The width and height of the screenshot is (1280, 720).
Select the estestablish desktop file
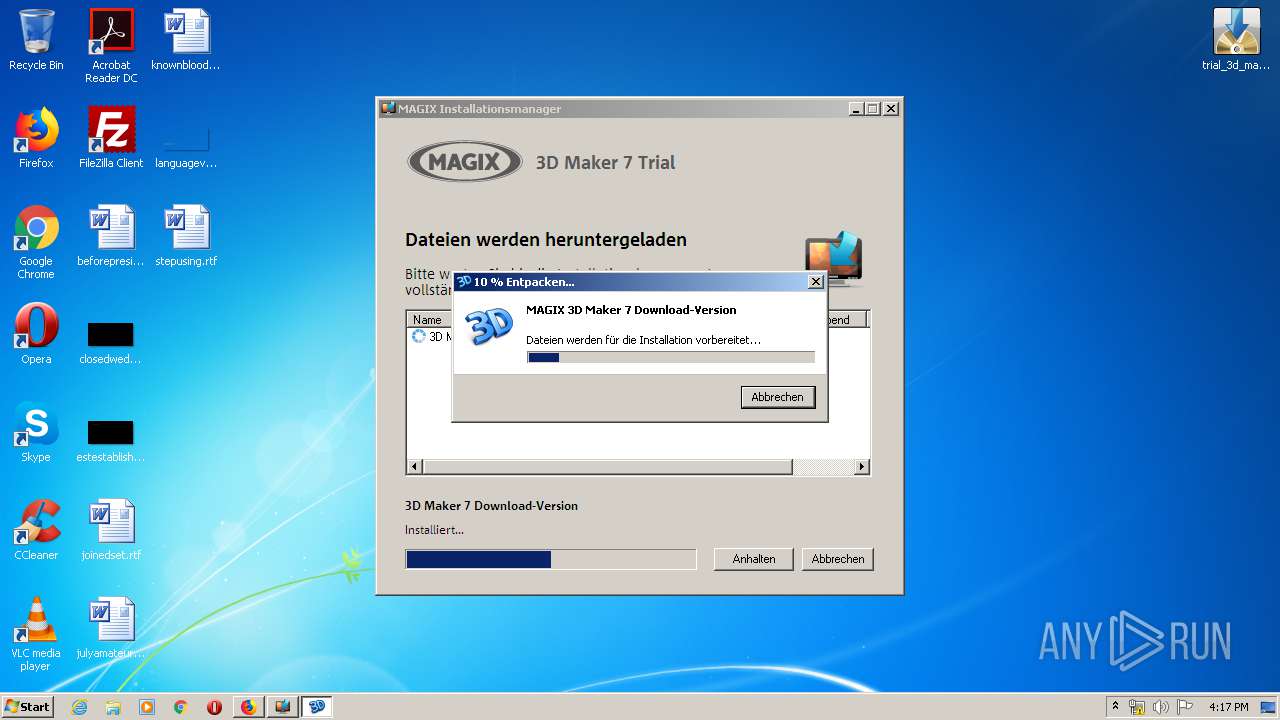(x=111, y=441)
